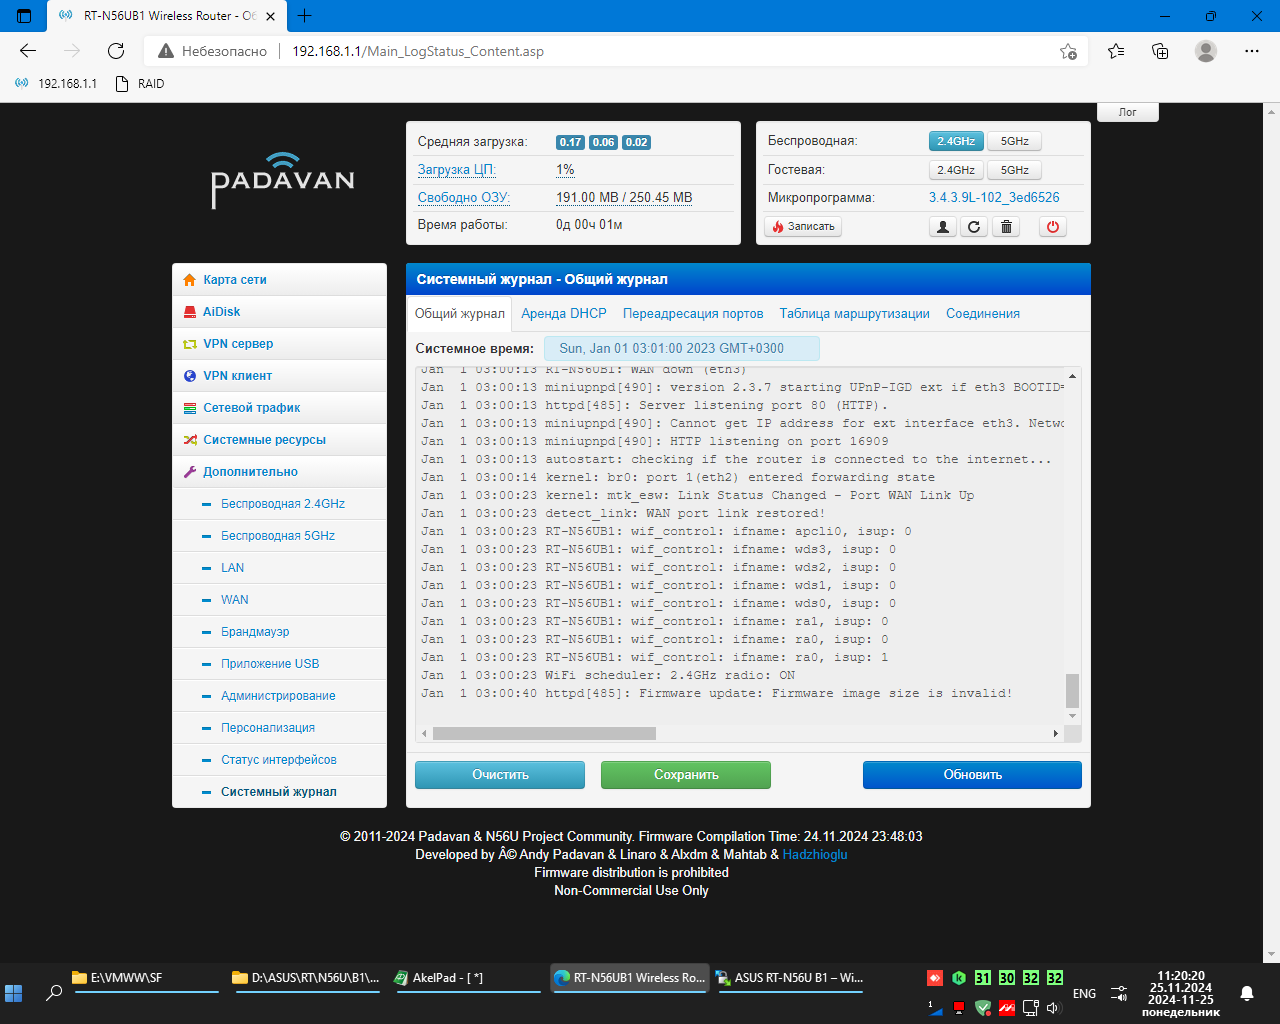Open Карта сети with house icon
1280x1024 pixels.
click(x=234, y=280)
